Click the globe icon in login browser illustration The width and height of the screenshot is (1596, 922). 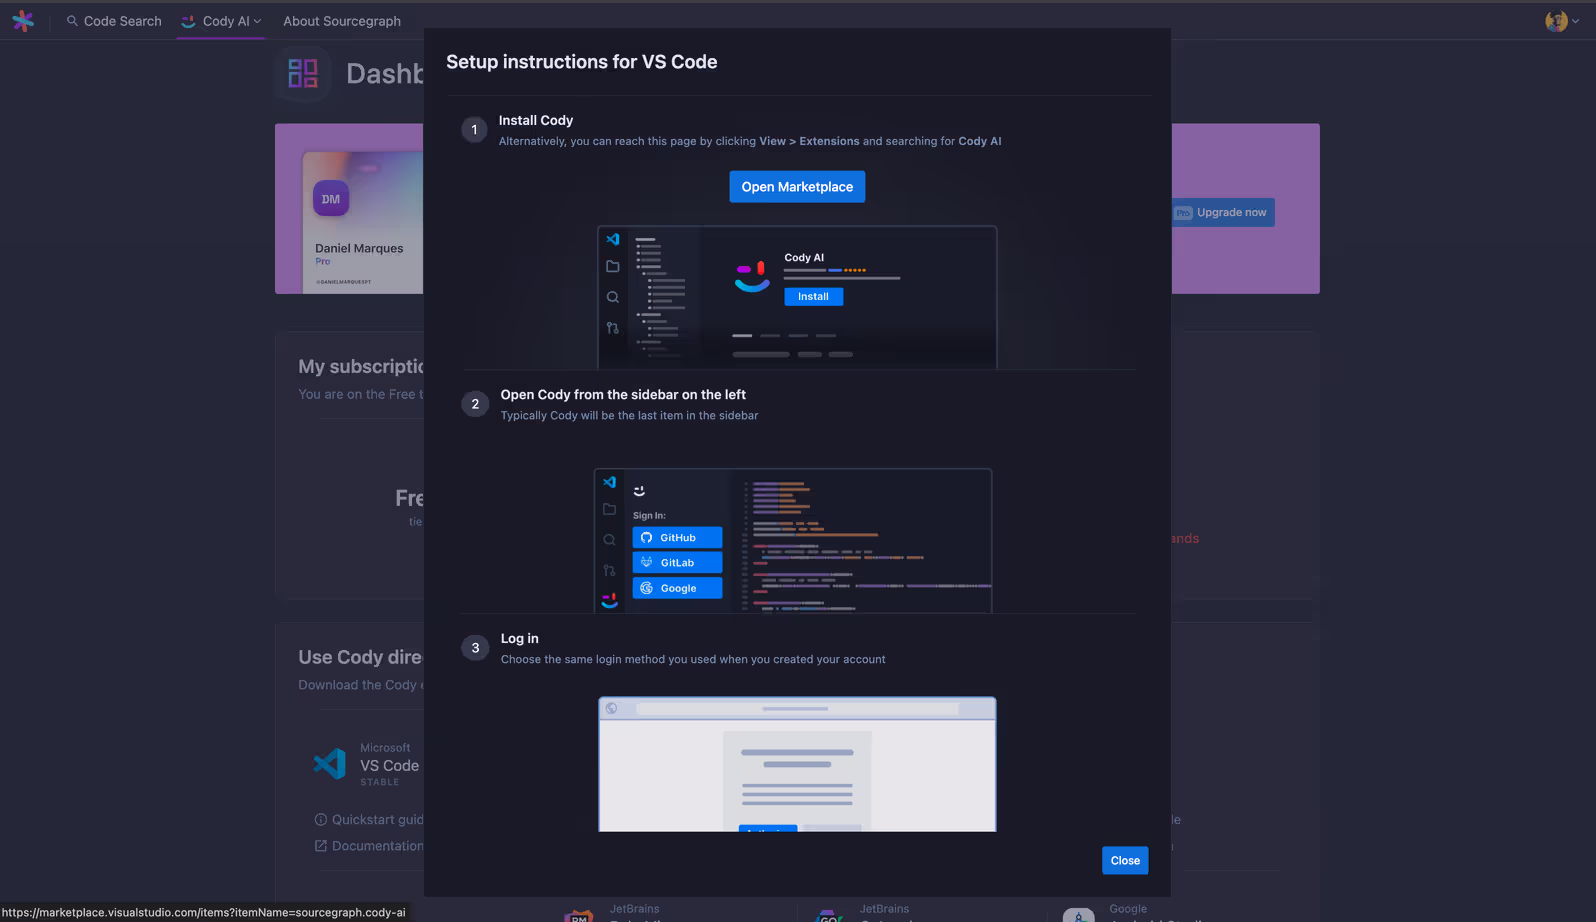(612, 708)
